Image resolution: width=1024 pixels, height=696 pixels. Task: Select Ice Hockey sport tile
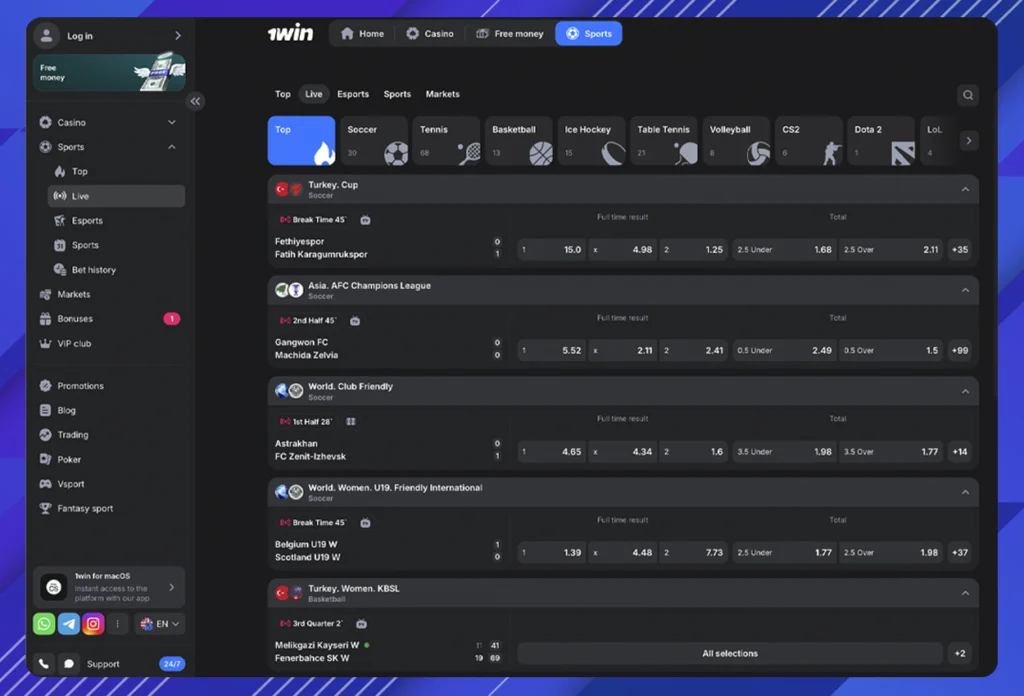592,140
